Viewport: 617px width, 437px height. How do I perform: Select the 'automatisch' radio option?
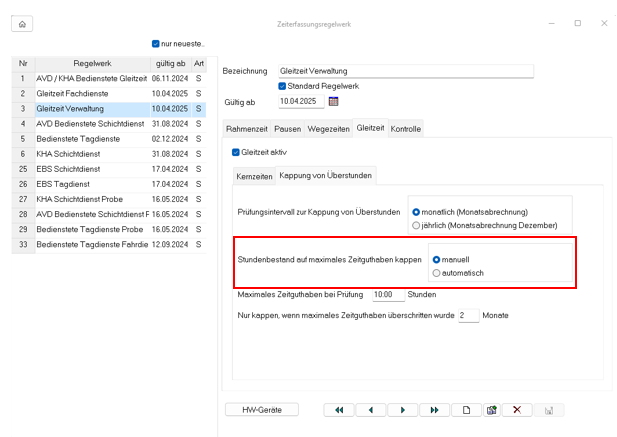pos(436,272)
